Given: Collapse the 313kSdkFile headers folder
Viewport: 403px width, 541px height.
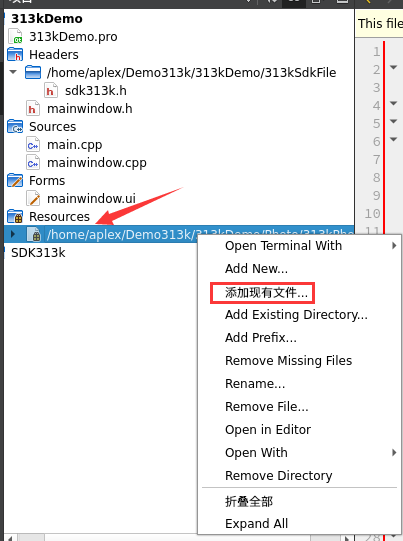Looking at the screenshot, I should tap(13, 72).
